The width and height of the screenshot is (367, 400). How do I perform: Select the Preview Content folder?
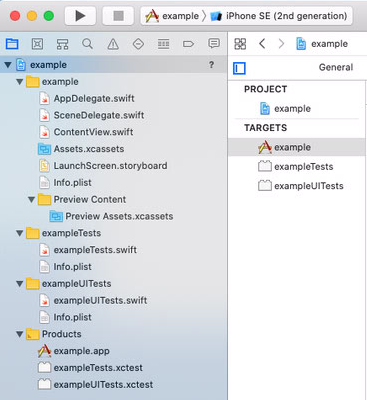114,199
